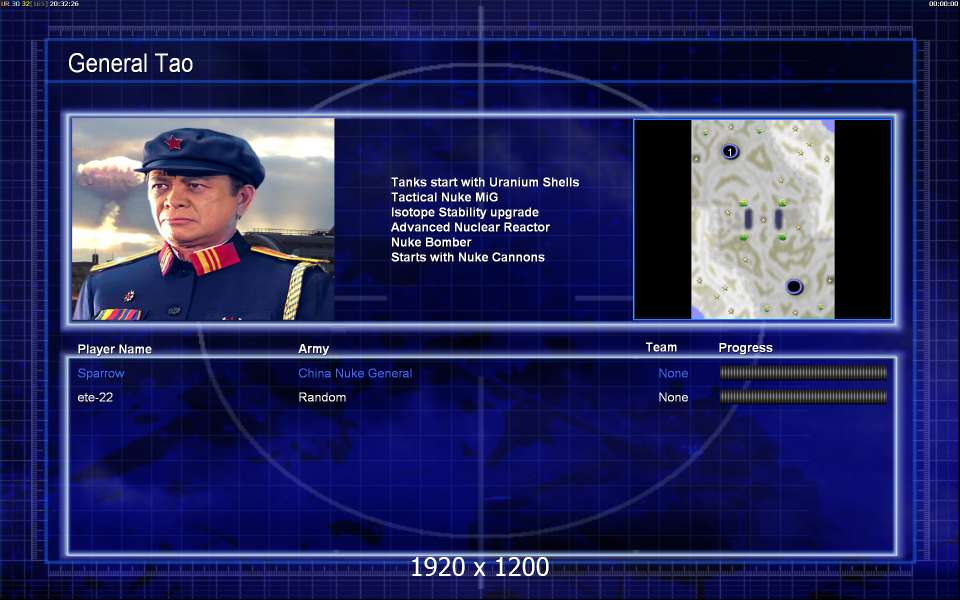Select the 'Nuke Bomber' line
960x600 pixels.
point(431,242)
